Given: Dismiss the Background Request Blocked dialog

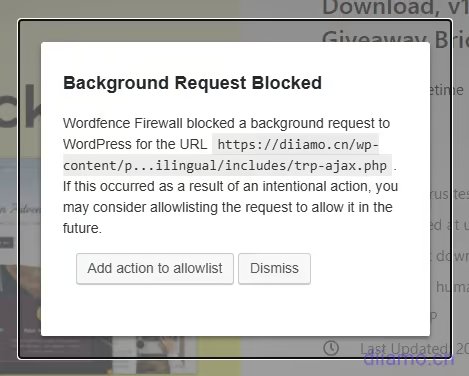Looking at the screenshot, I should (x=274, y=269).
